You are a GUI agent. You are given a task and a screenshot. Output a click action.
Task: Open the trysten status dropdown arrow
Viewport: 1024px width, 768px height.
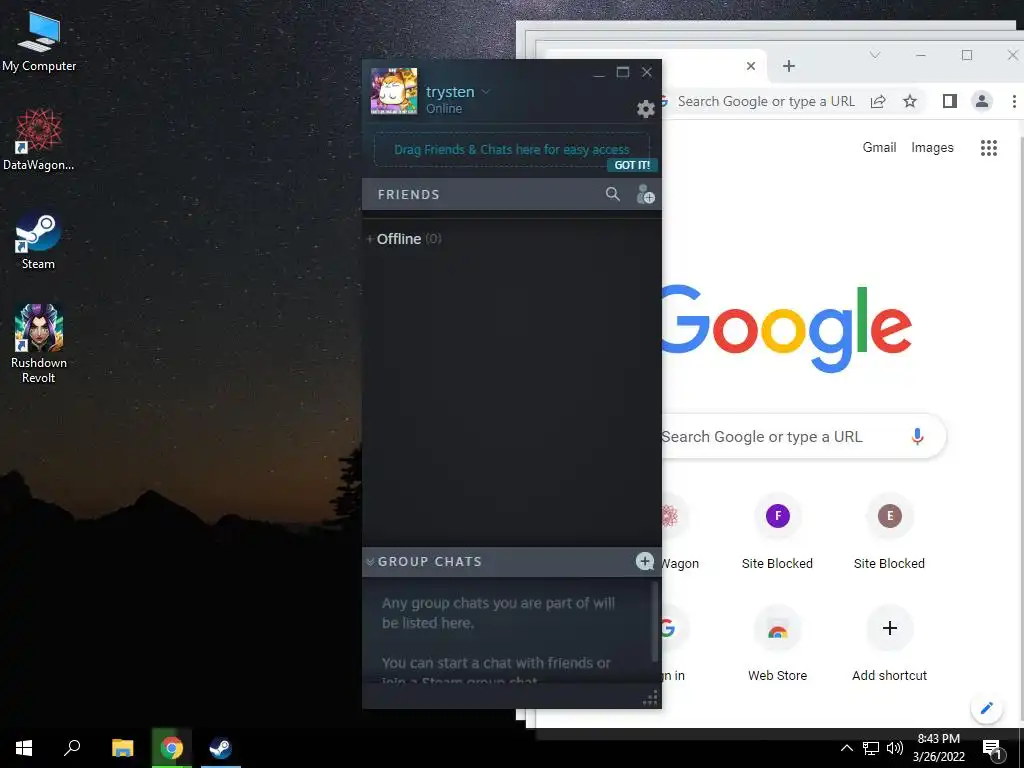click(x=485, y=92)
